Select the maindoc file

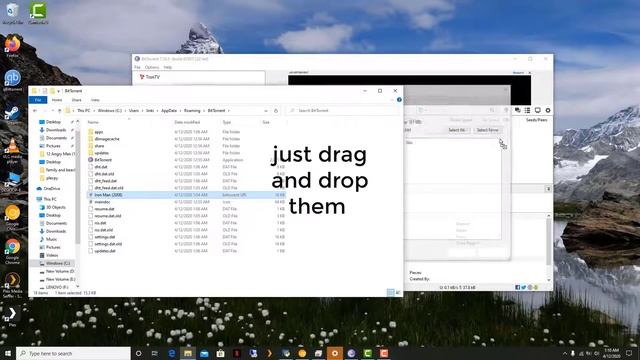102,202
